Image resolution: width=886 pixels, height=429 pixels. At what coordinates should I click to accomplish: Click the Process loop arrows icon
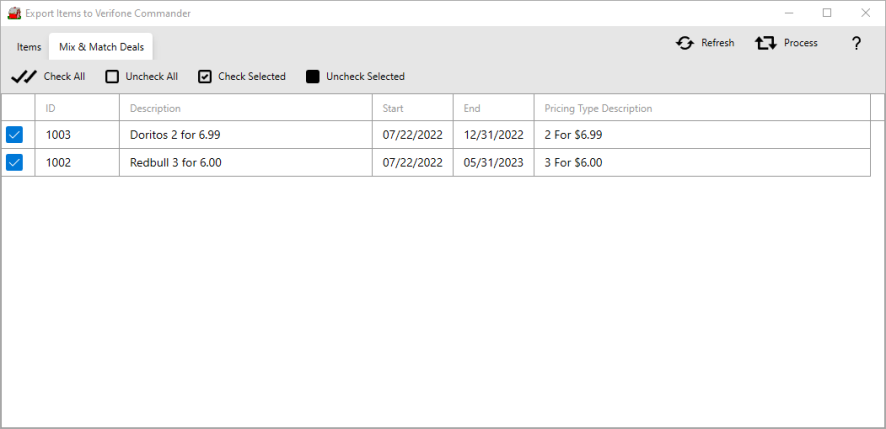click(766, 43)
